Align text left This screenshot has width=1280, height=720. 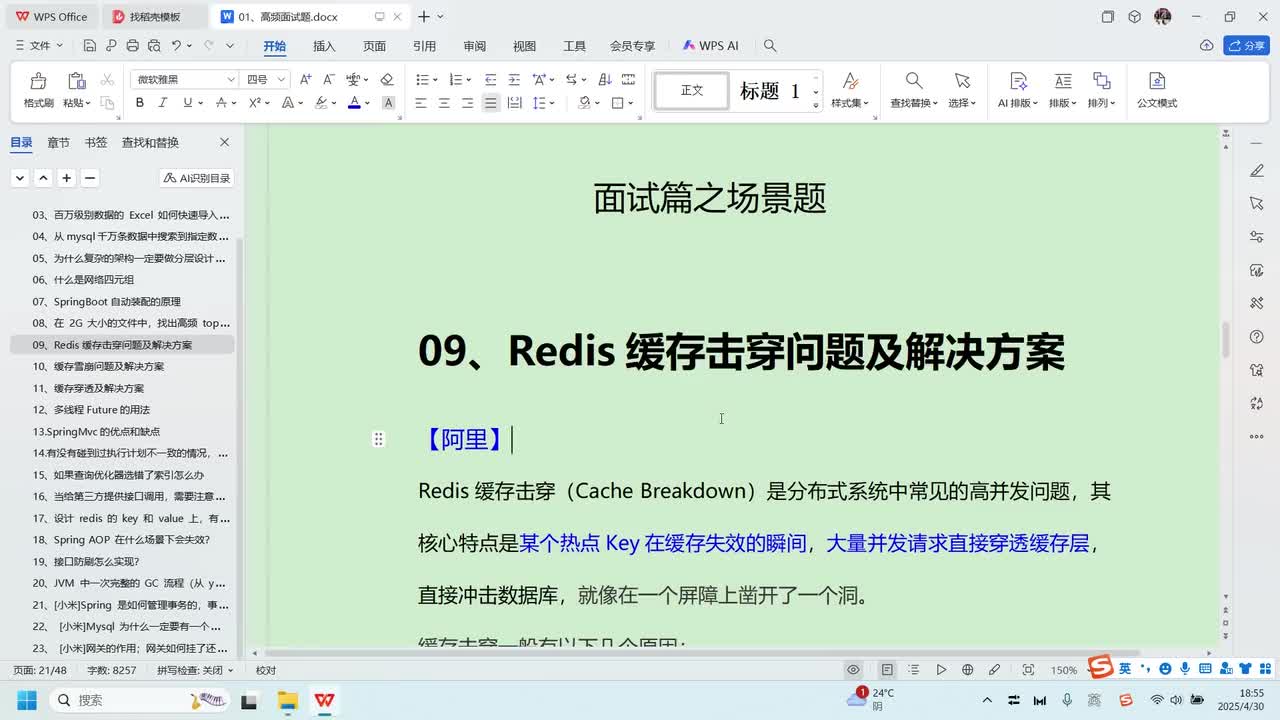[421, 103]
